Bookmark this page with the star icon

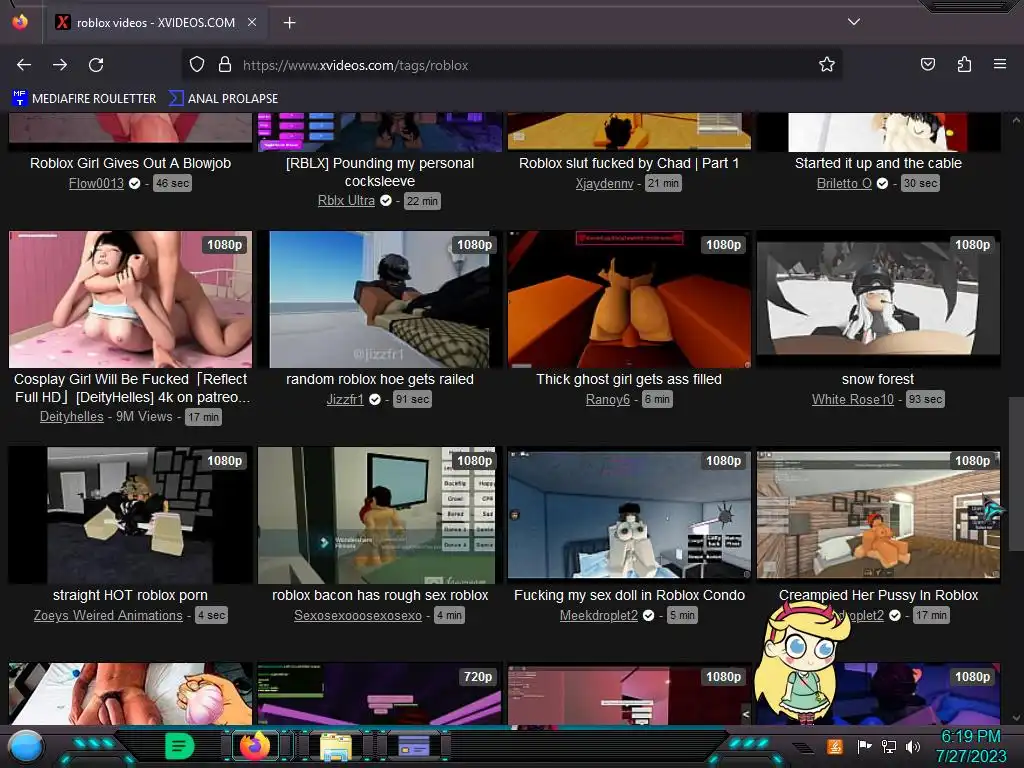click(x=827, y=65)
